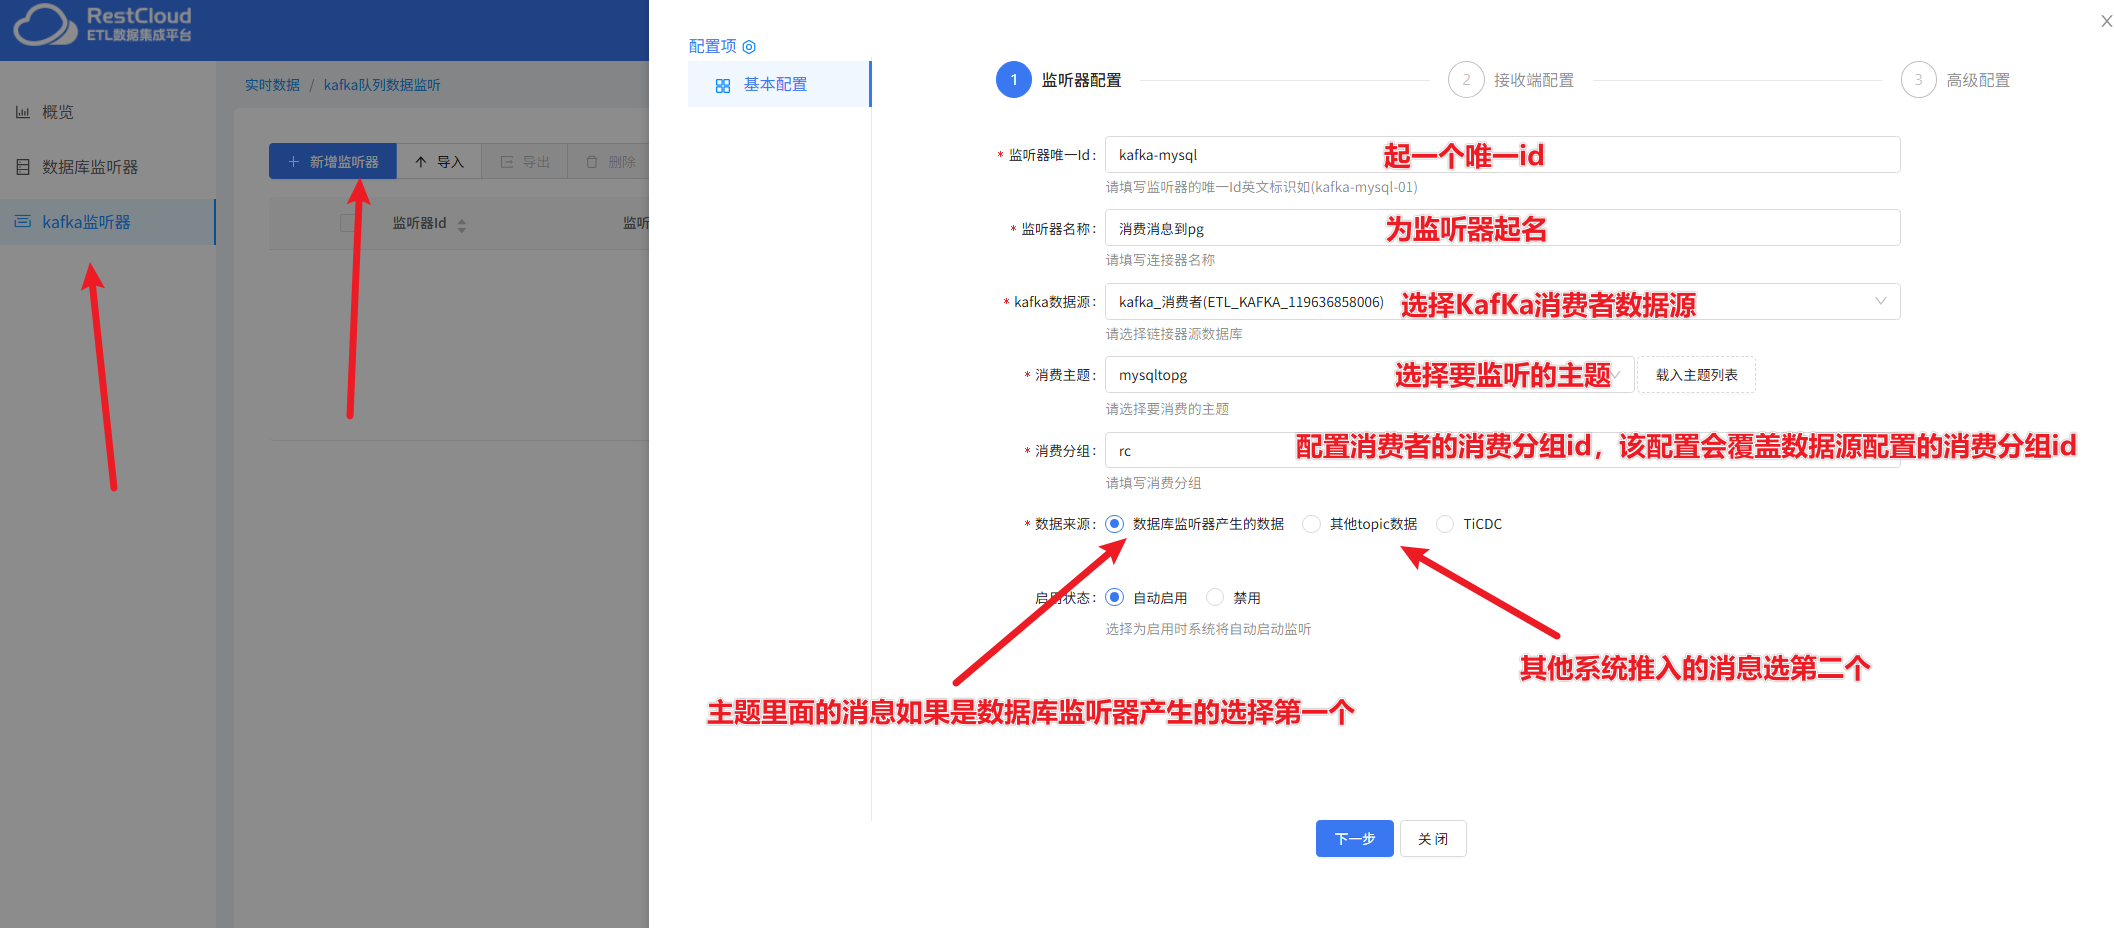Viewport: 2114px width, 928px height.
Task: Expand the kafka数据源 dropdown arrow
Action: tap(1880, 301)
